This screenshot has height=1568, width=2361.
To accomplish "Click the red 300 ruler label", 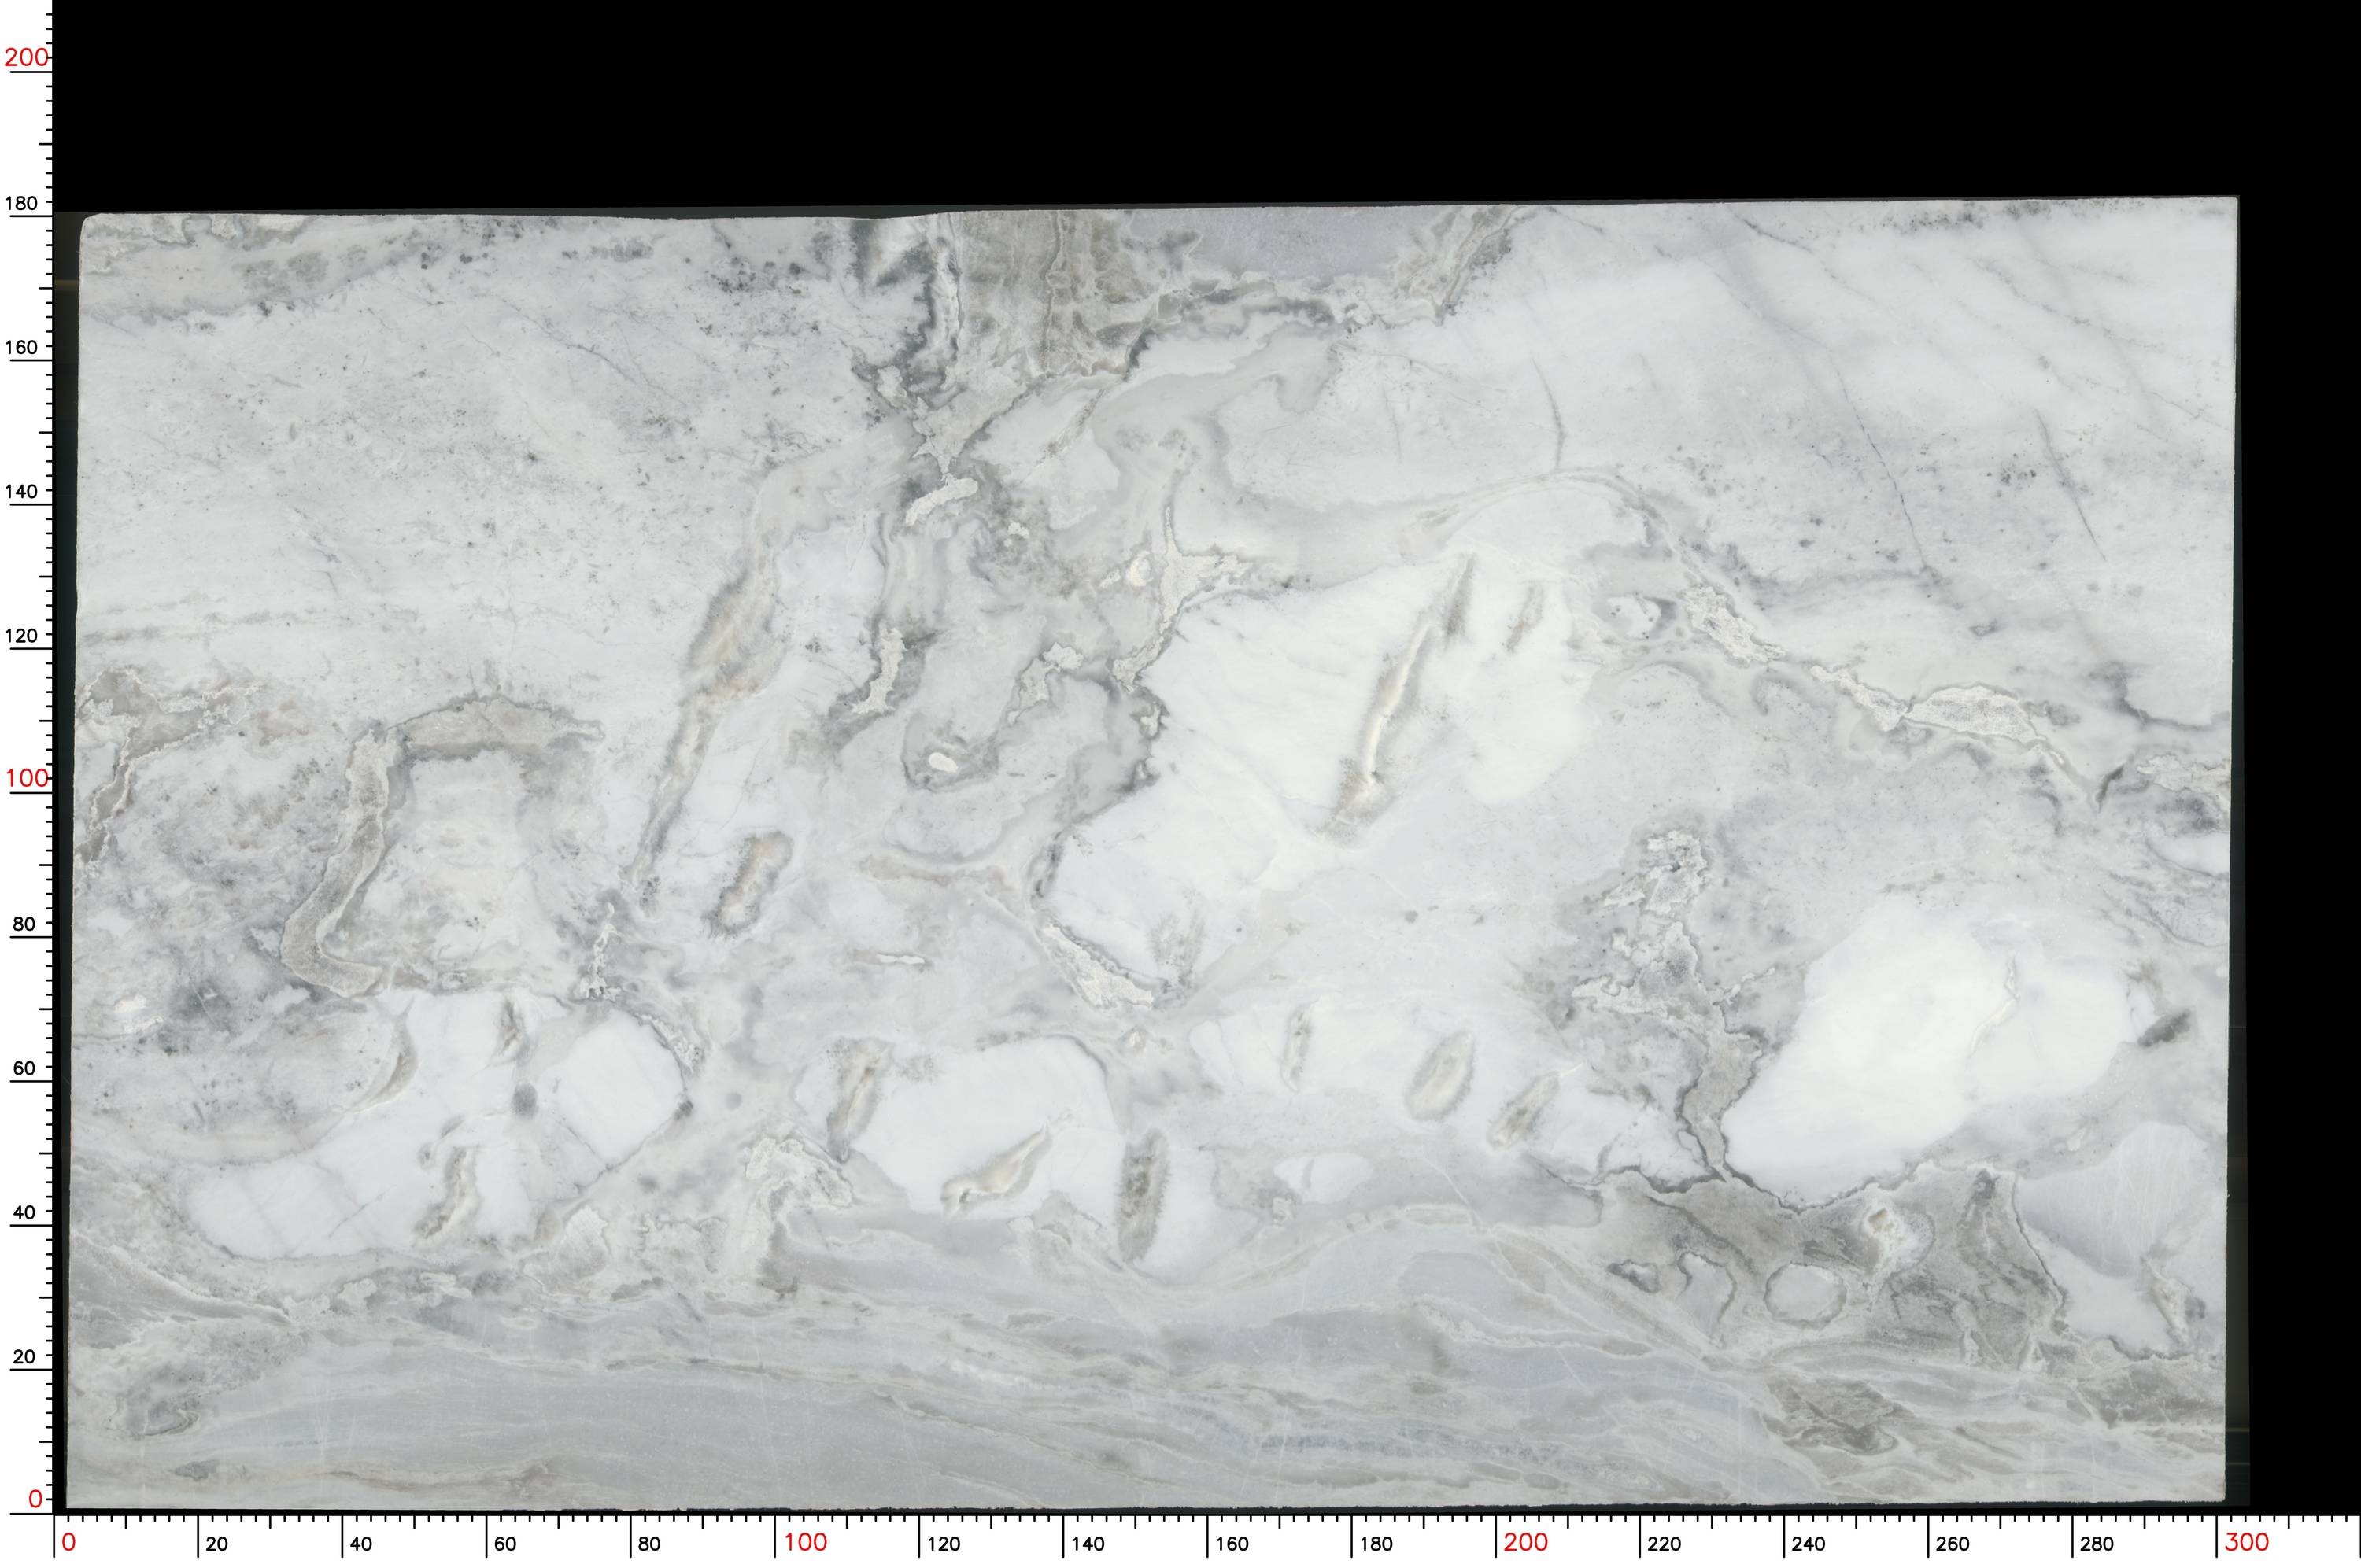I will tap(2247, 1542).
